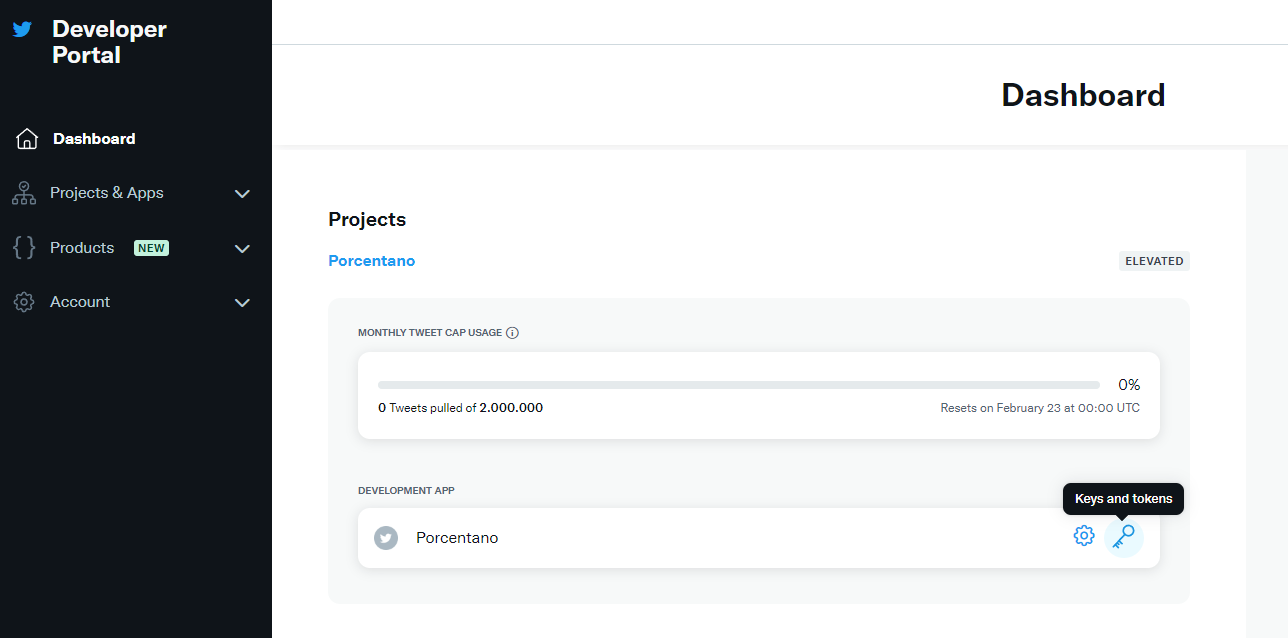The image size is (1288, 638).
Task: Click '0 Tweets pulled of 2.000.000' text
Action: [x=460, y=408]
